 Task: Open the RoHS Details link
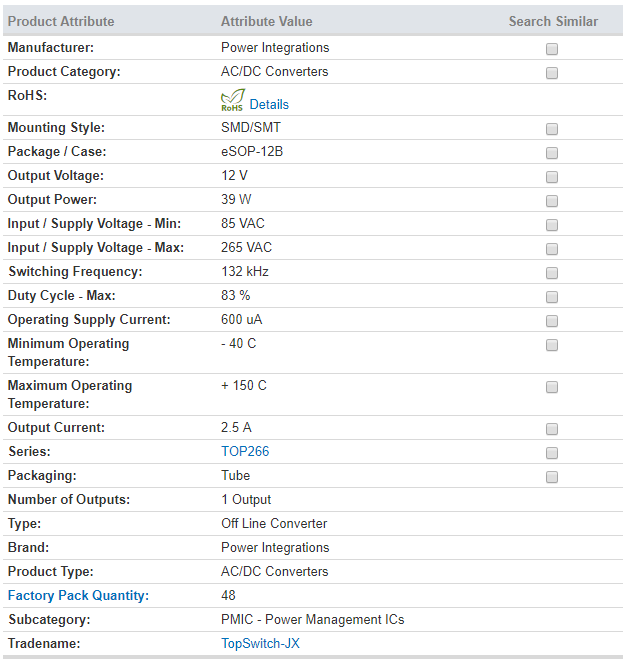pos(269,104)
